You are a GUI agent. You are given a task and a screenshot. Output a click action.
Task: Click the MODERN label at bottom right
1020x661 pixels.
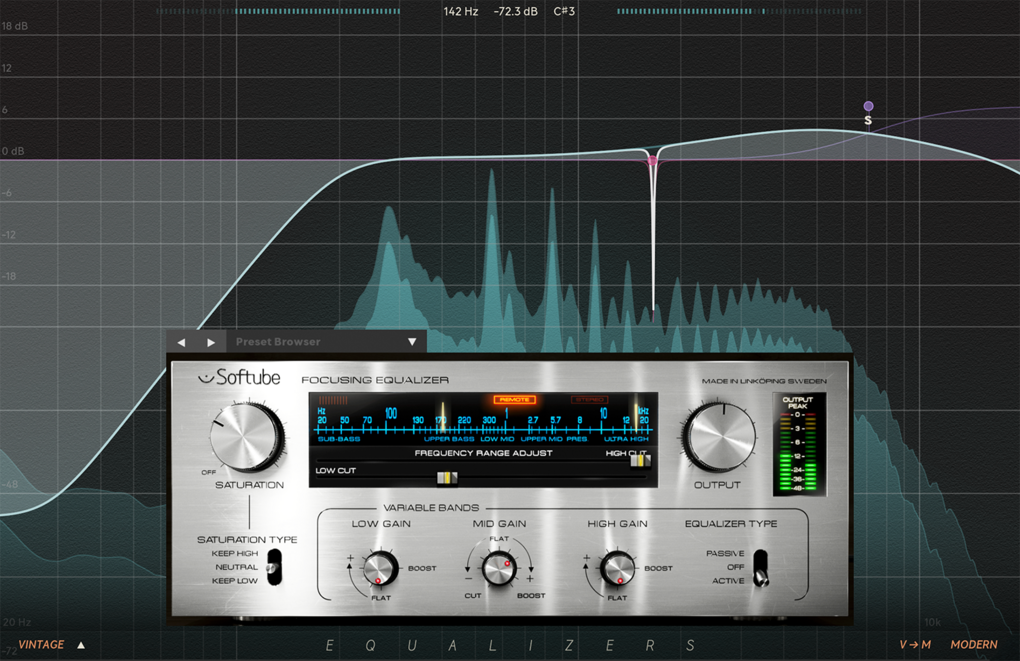pos(973,645)
